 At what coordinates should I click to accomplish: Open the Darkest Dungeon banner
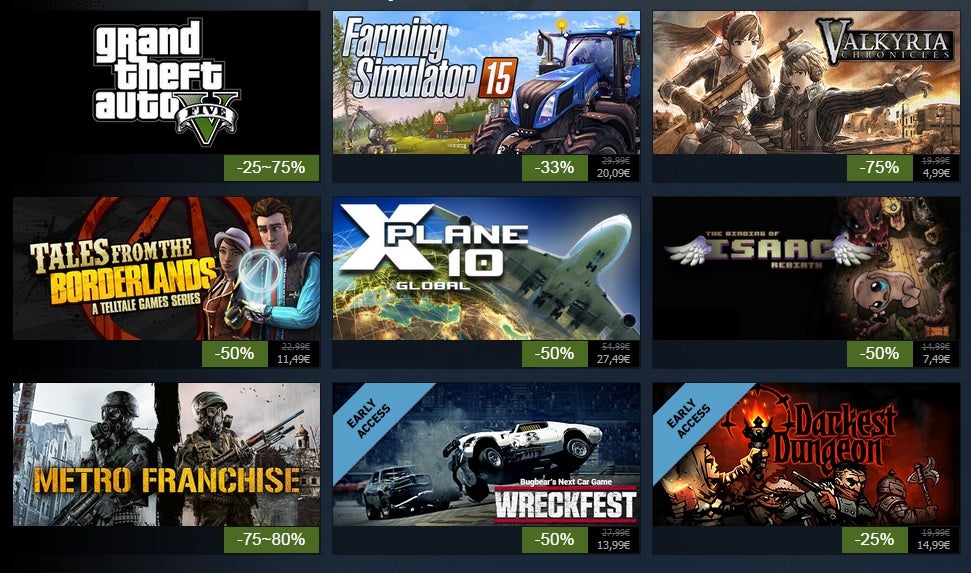tap(806, 454)
